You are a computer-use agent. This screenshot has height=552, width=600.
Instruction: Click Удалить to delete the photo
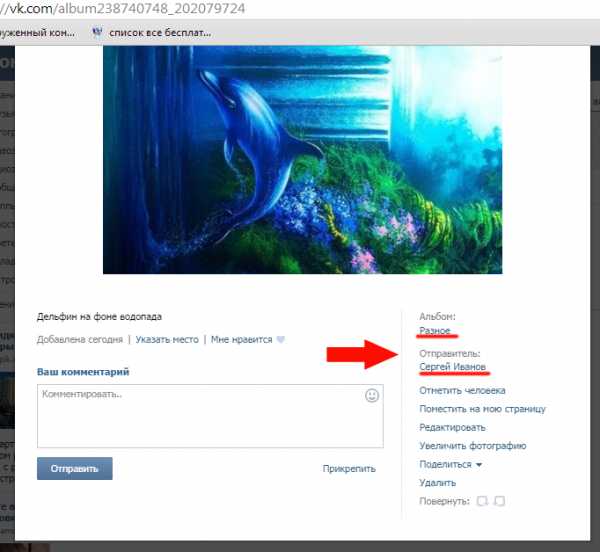click(437, 483)
